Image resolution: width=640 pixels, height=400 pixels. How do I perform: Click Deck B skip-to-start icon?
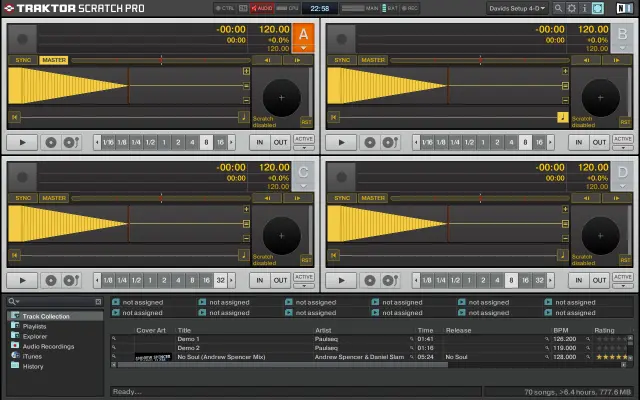coord(333,117)
